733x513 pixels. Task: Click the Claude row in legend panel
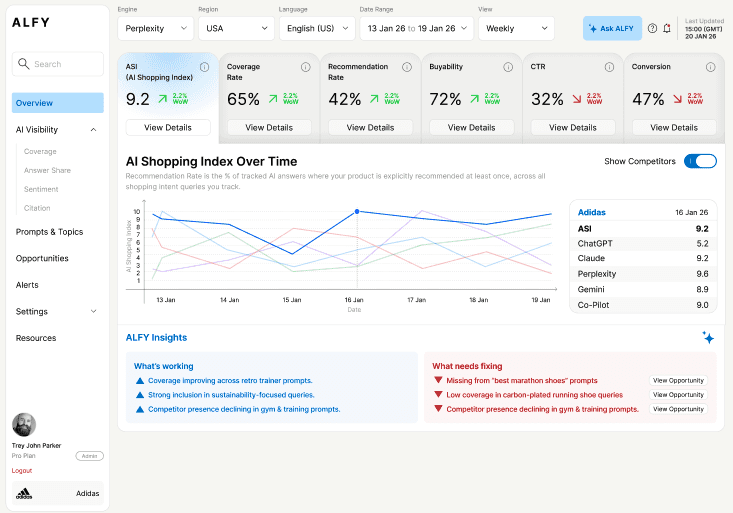[x=643, y=258]
